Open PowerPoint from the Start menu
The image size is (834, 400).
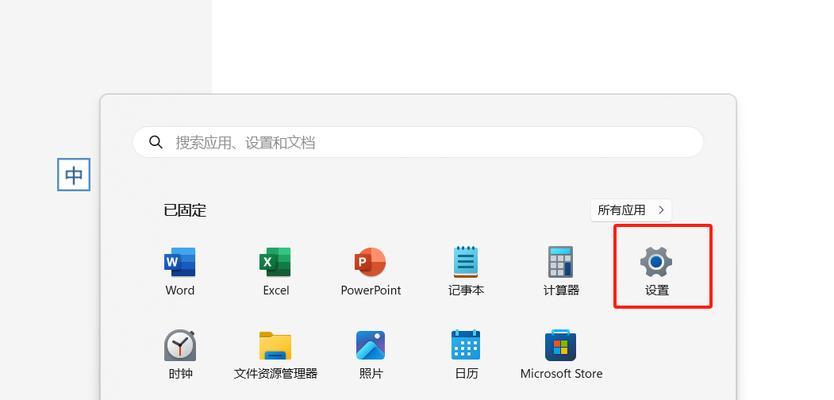pyautogui.click(x=371, y=271)
